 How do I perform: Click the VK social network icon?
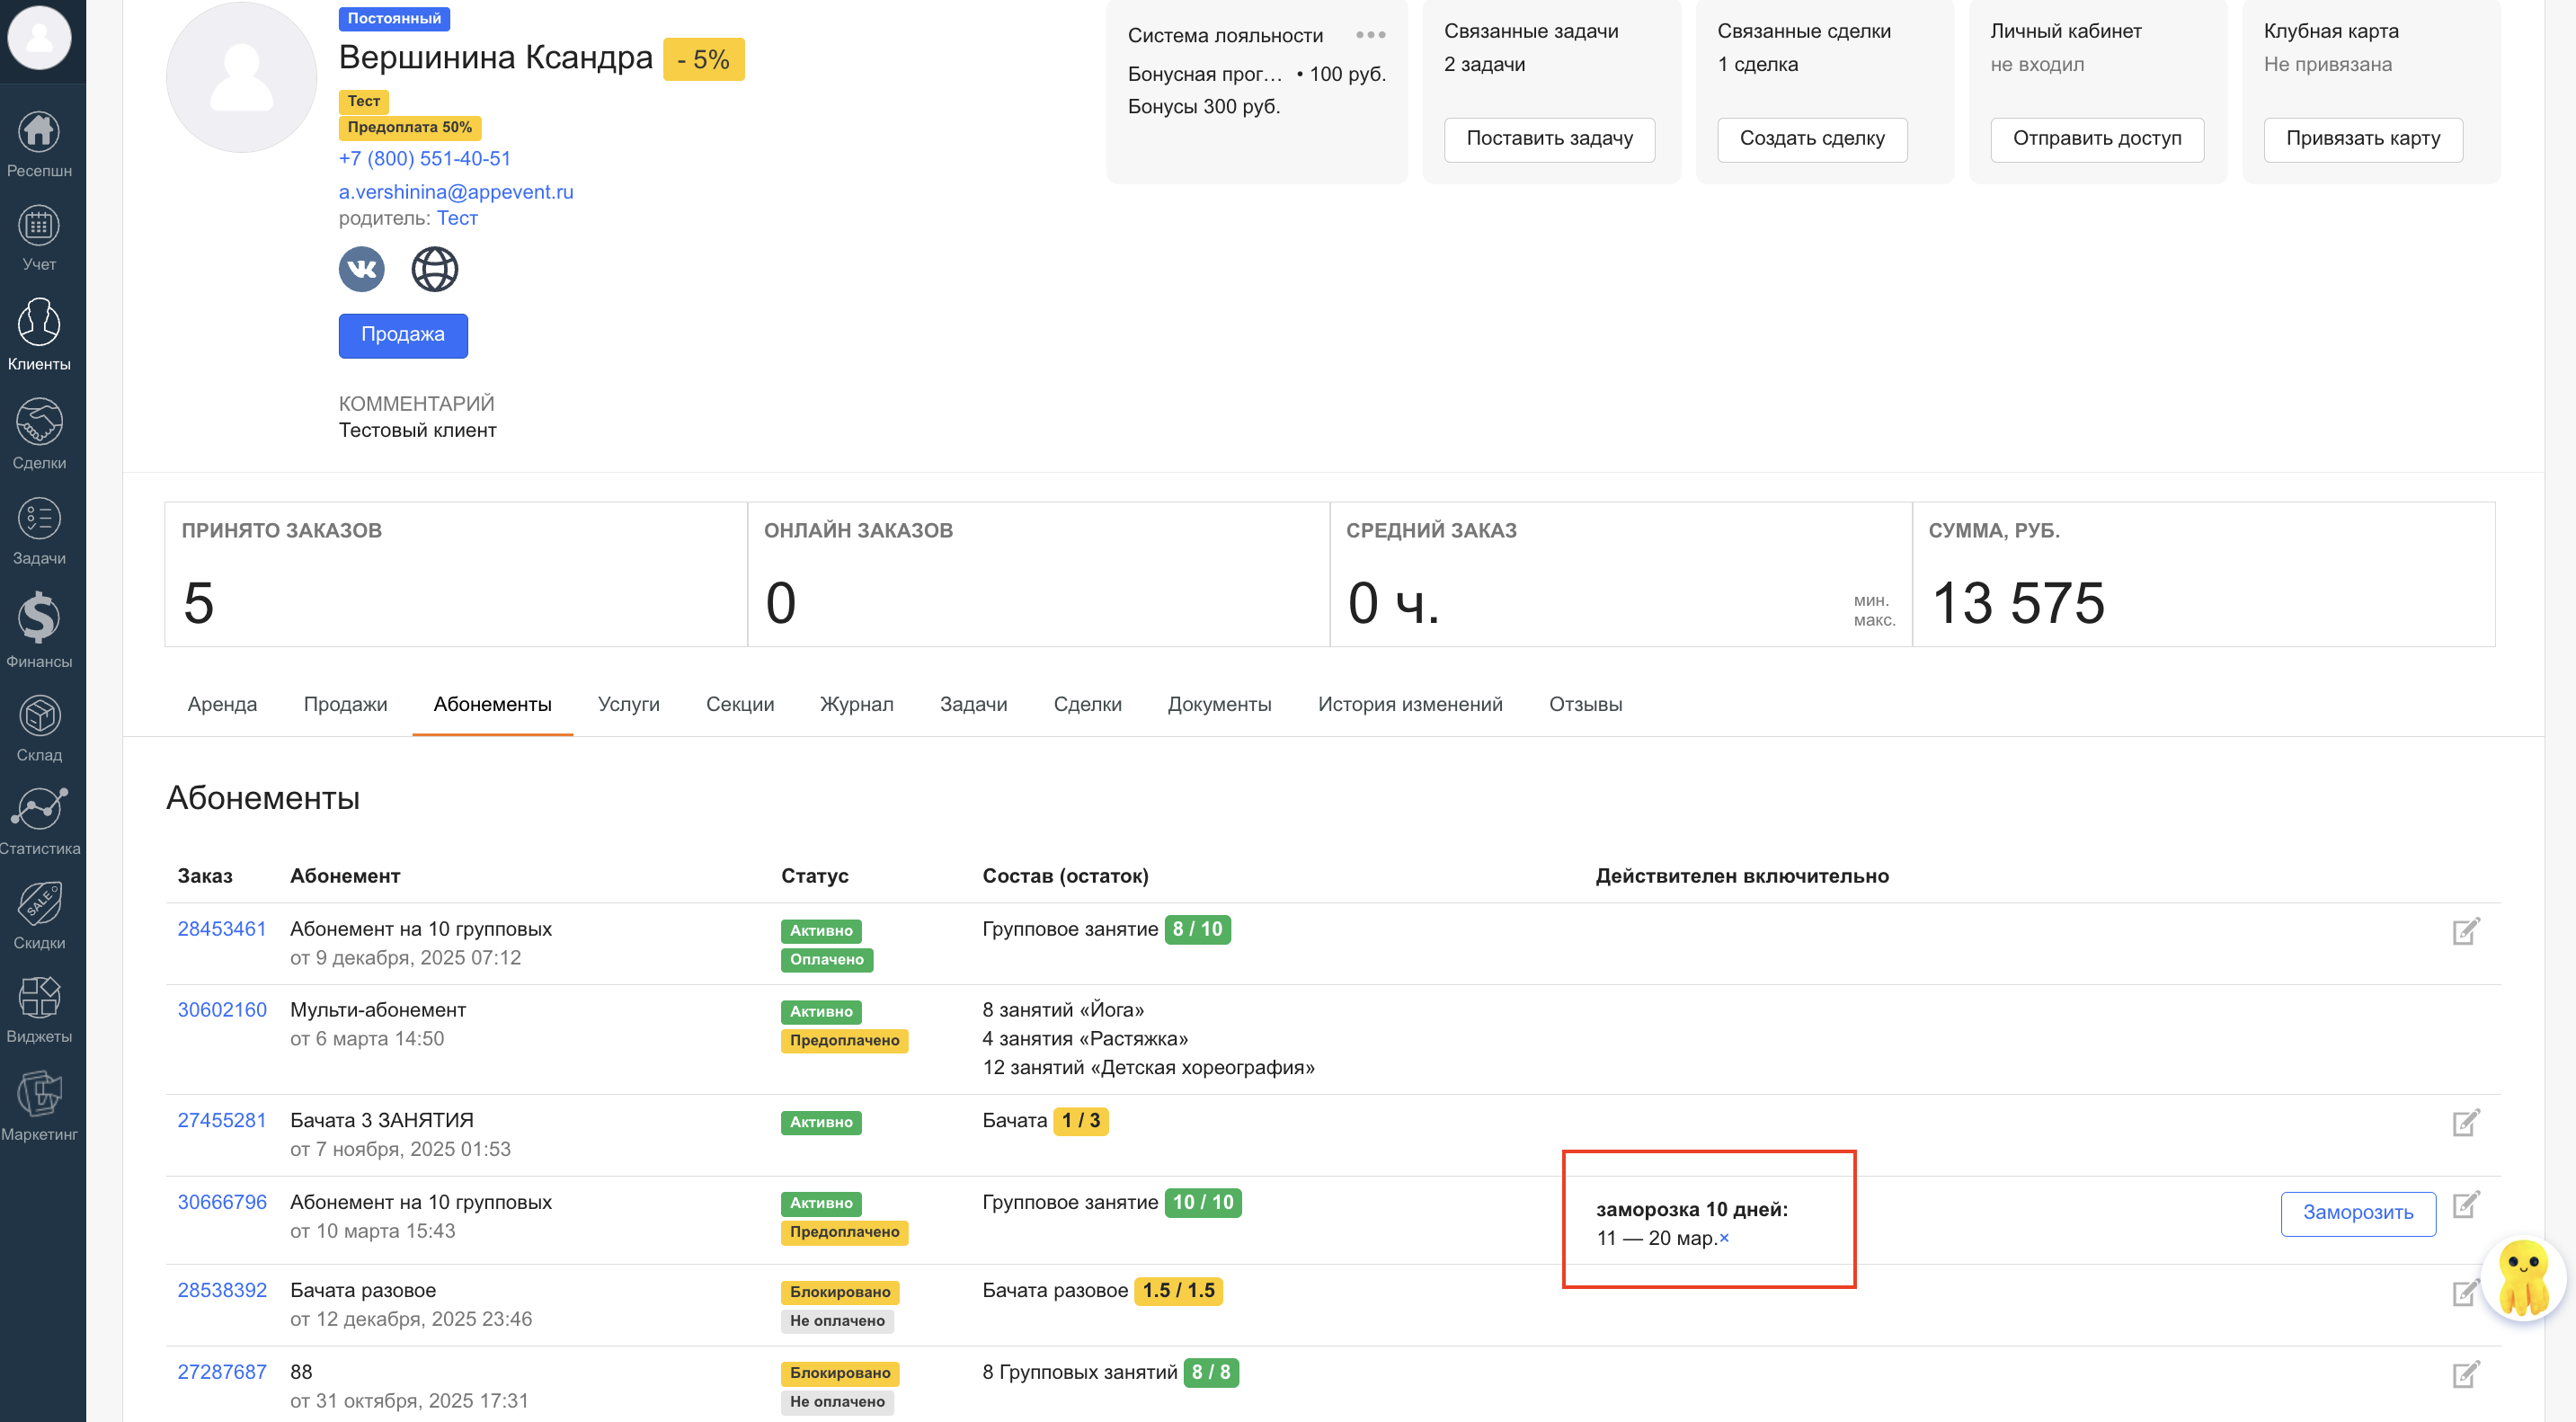click(x=361, y=269)
